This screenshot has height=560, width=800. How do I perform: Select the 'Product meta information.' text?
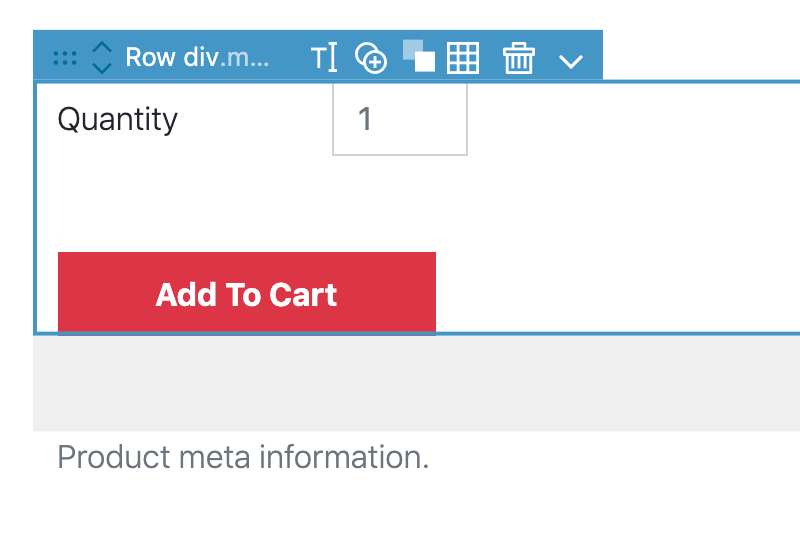[x=243, y=456]
